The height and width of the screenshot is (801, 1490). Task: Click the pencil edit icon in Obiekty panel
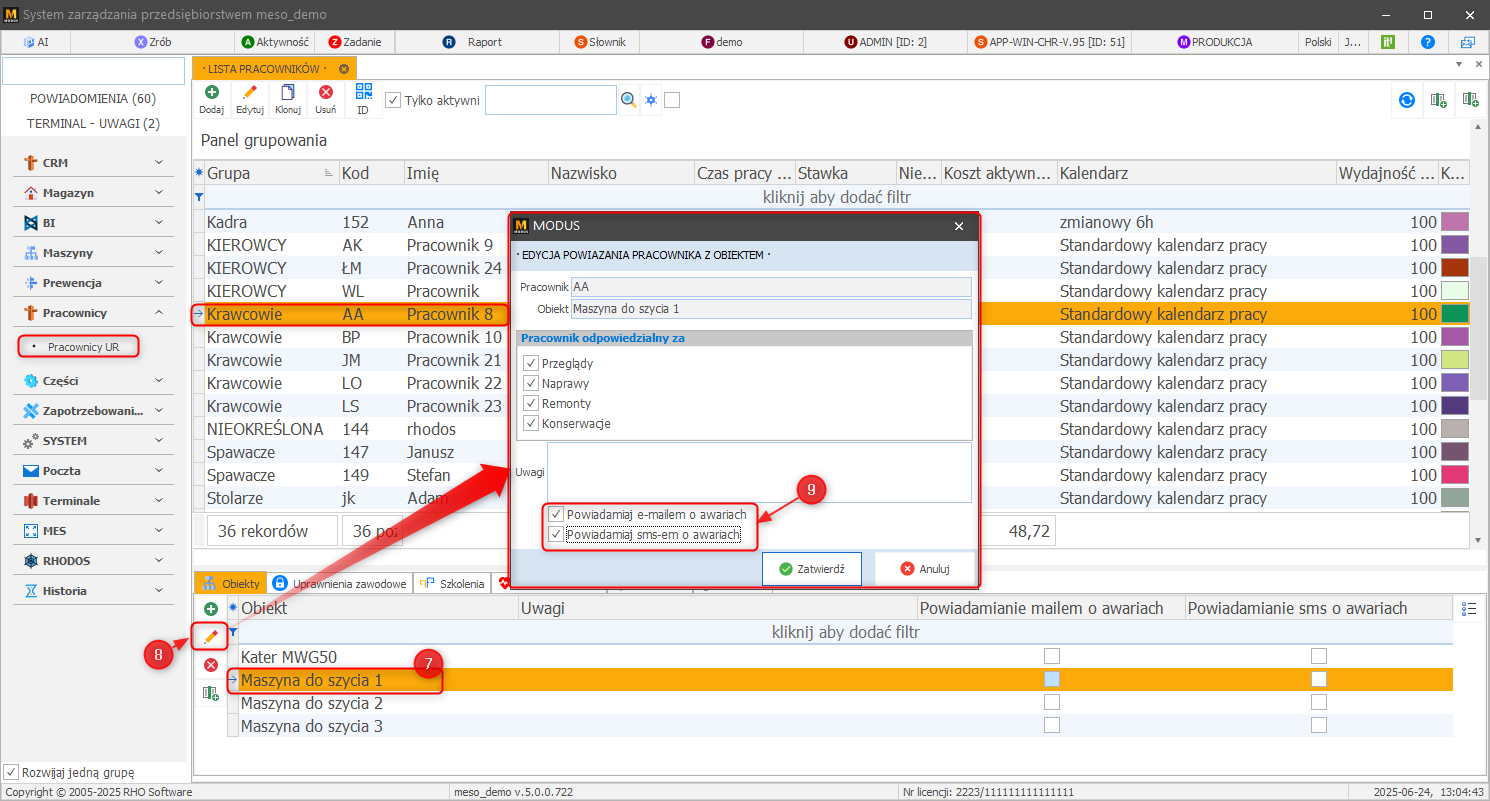click(x=211, y=637)
